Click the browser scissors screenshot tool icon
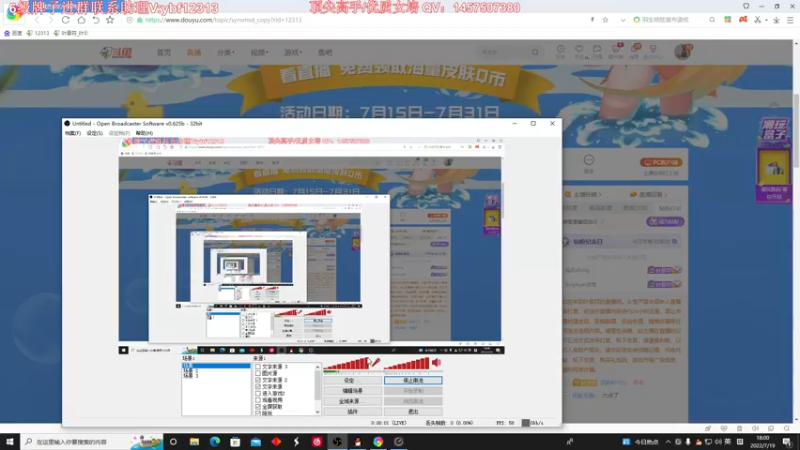 758,20
